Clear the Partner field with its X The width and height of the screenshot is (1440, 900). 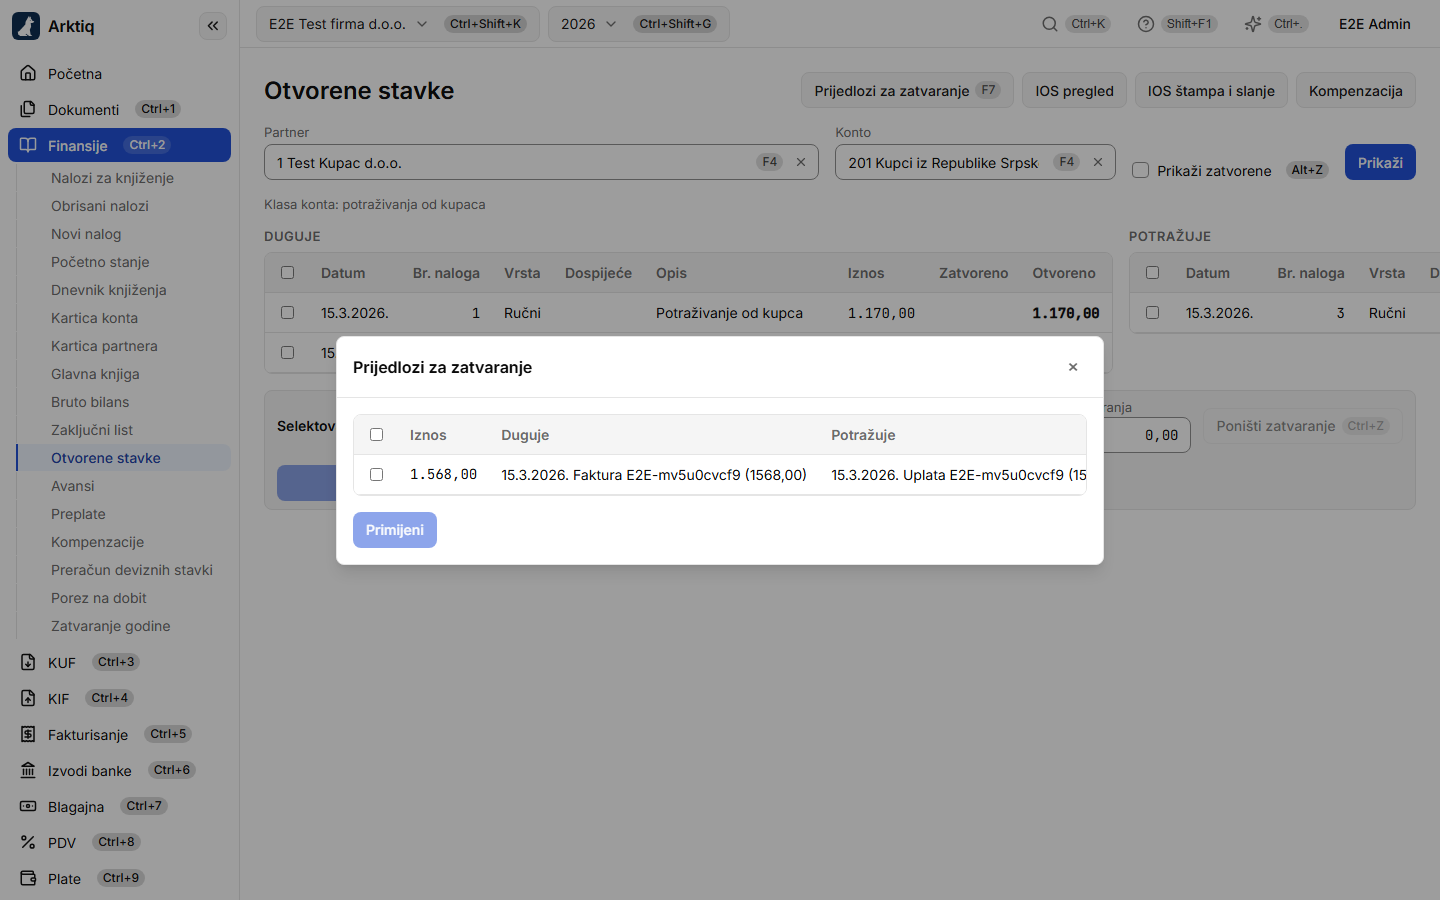pyautogui.click(x=801, y=162)
